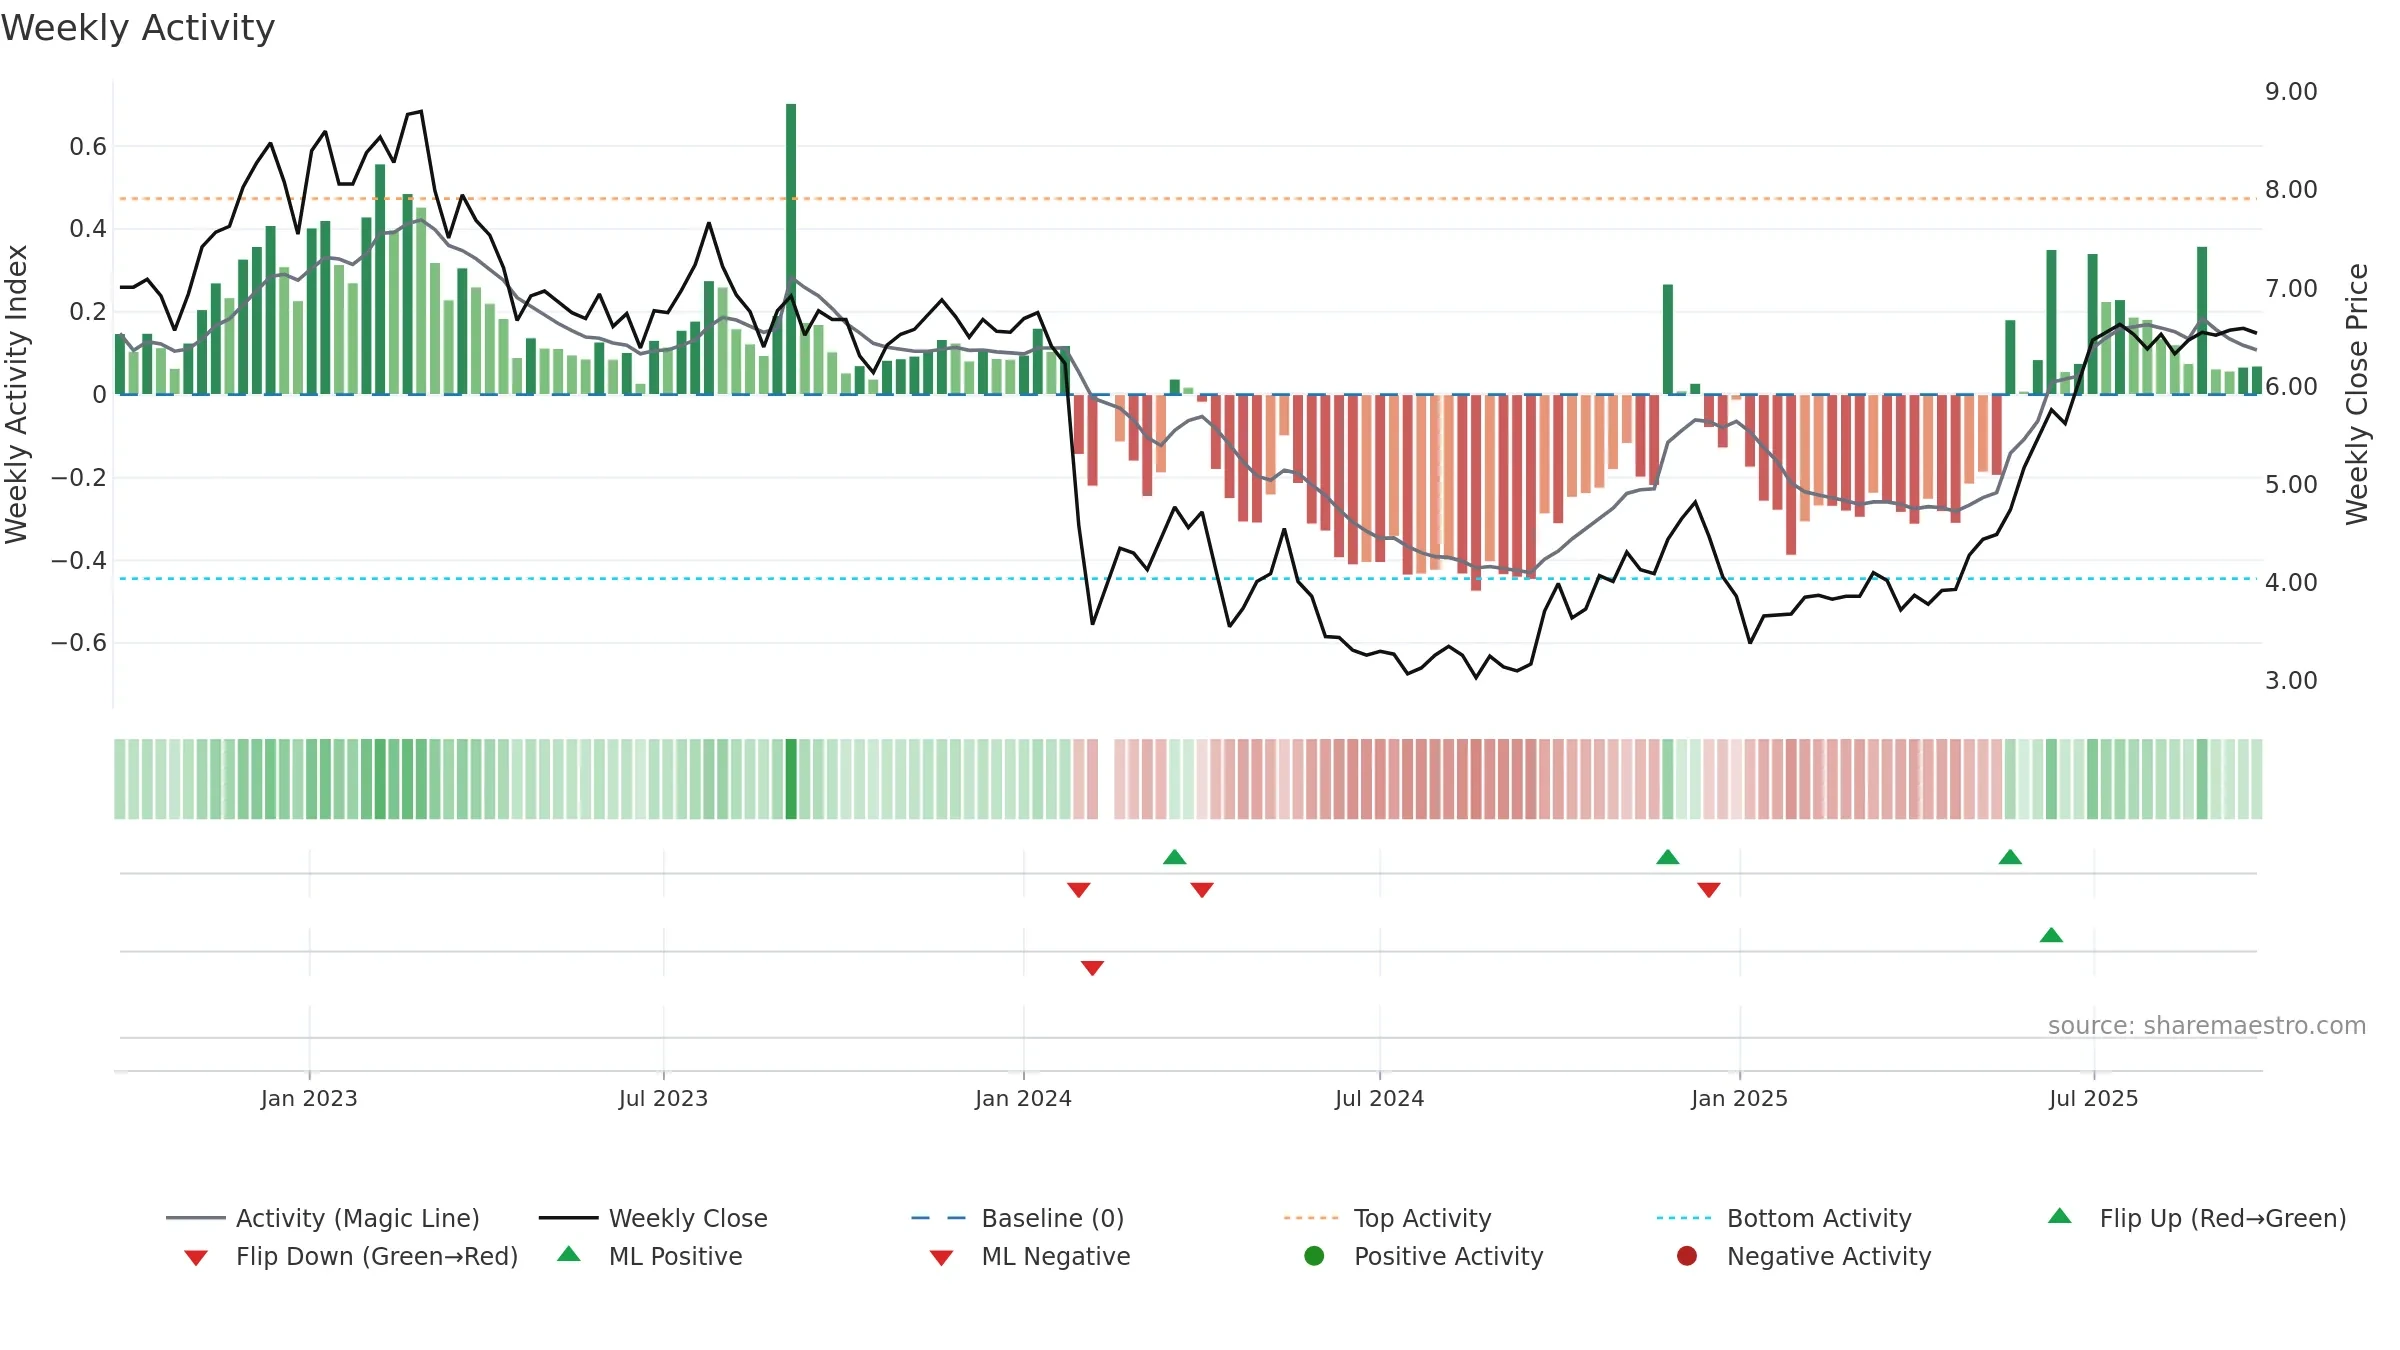2400x1350 pixels.
Task: Toggle the Top Activity legend entry
Action: point(1387,1218)
